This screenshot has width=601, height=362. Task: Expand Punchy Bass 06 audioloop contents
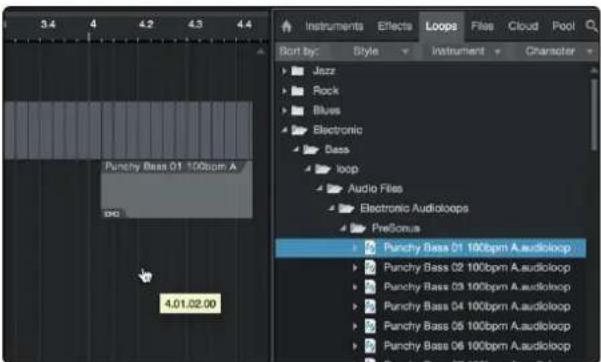[x=355, y=346]
